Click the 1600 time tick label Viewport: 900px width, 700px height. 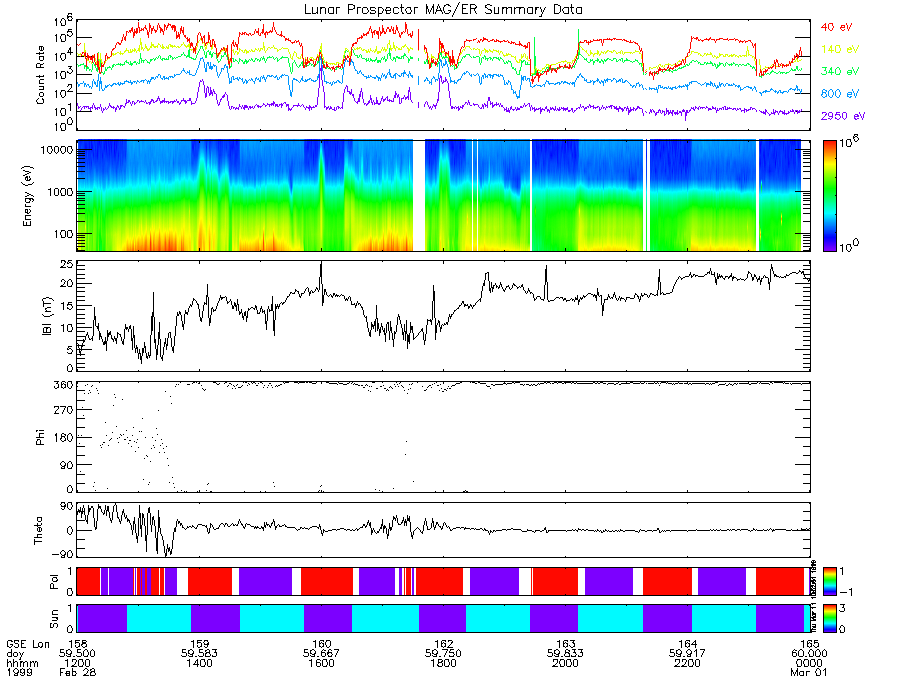(321, 663)
